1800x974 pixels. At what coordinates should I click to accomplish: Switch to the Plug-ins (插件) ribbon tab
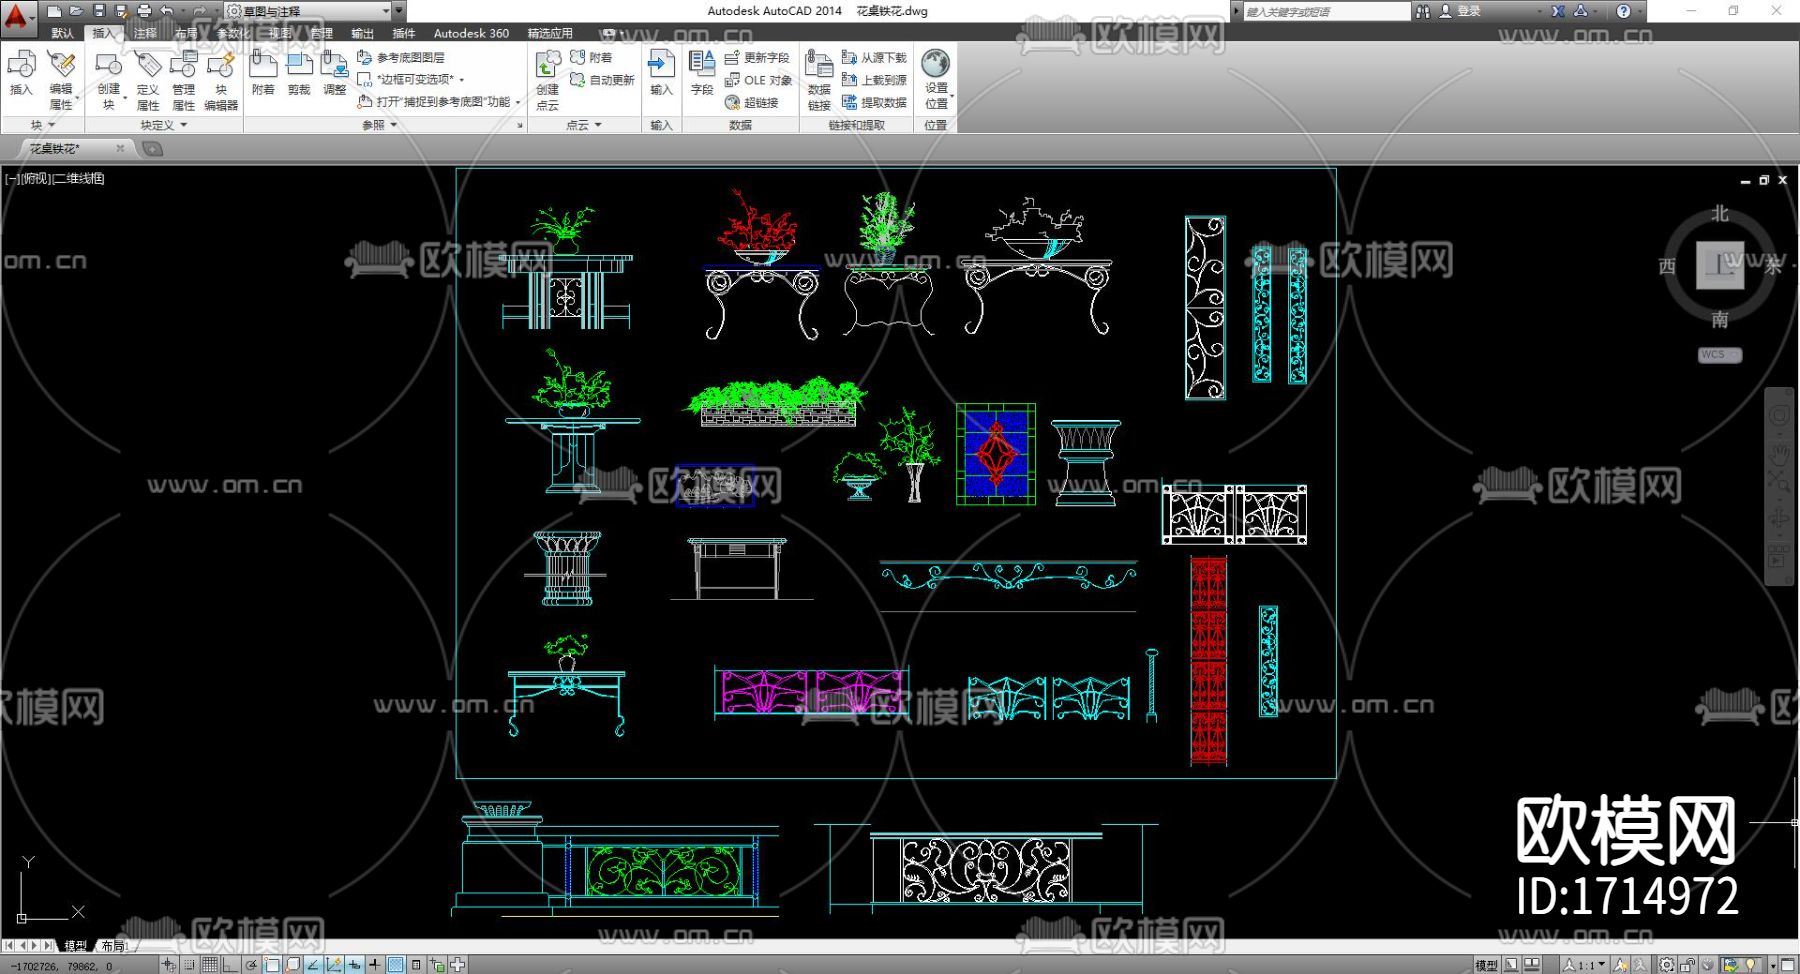404,33
